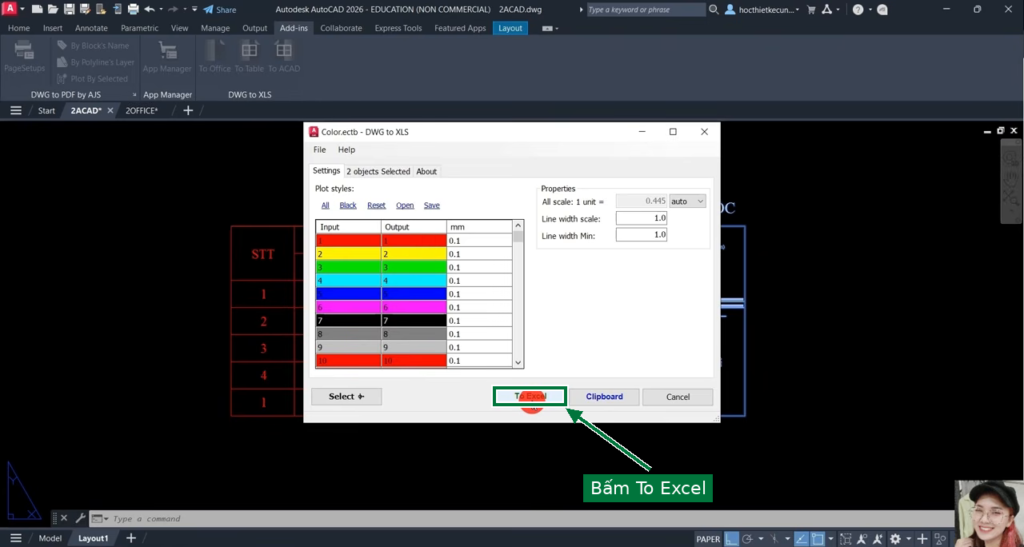The image size is (1024, 547).
Task: Click the new drawing tab plus icon
Action: point(188,110)
